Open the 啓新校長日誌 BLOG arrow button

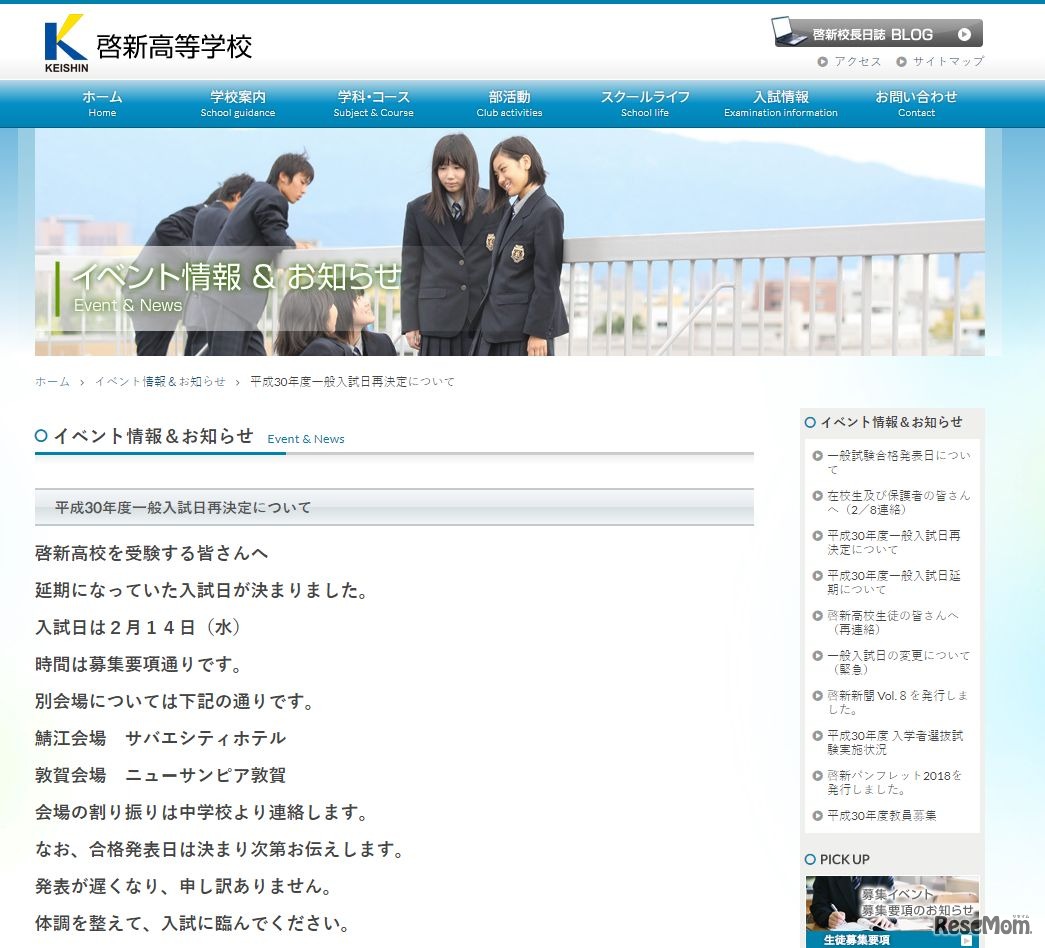[x=963, y=33]
